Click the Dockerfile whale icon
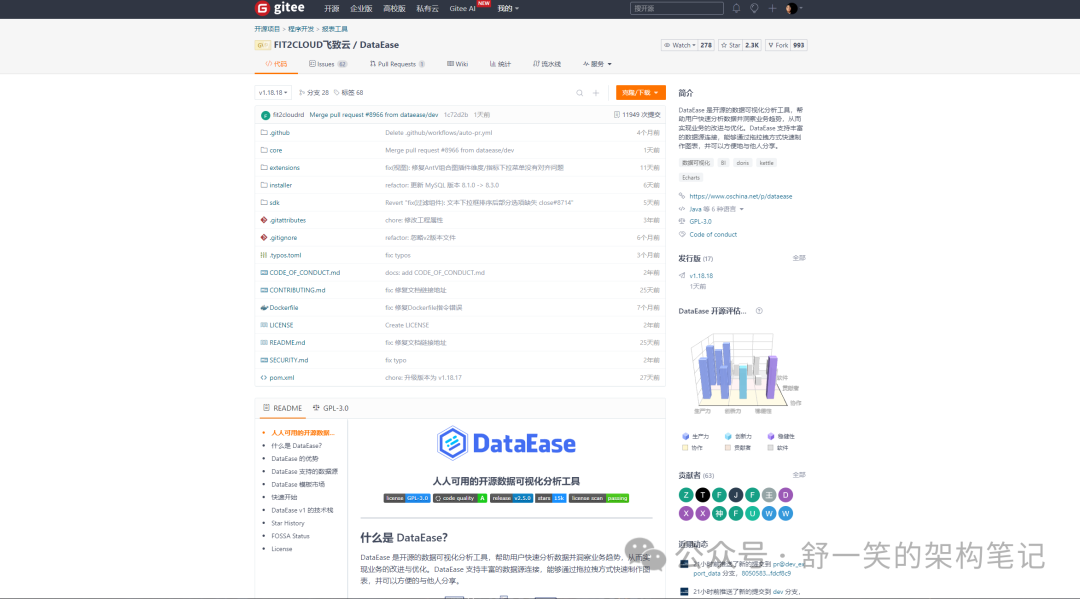This screenshot has height=599, width=1080. click(264, 308)
